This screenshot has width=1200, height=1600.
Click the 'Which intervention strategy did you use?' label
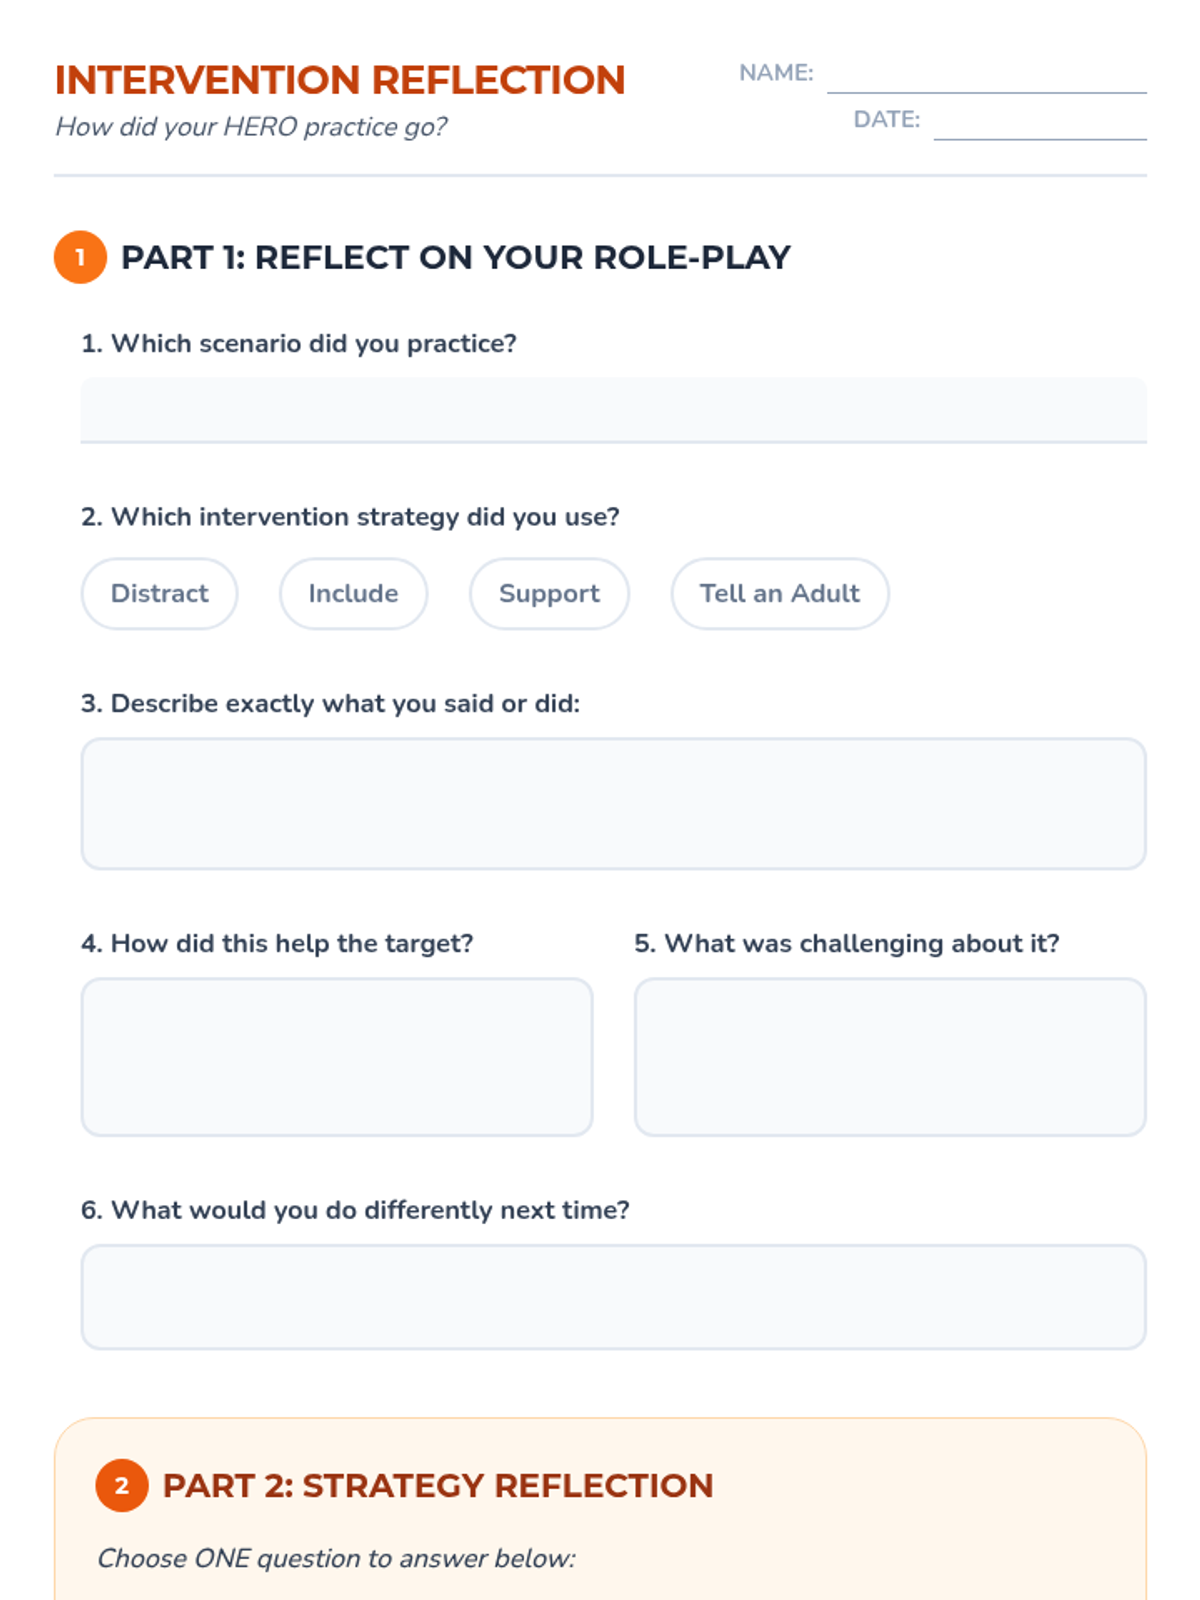(350, 516)
